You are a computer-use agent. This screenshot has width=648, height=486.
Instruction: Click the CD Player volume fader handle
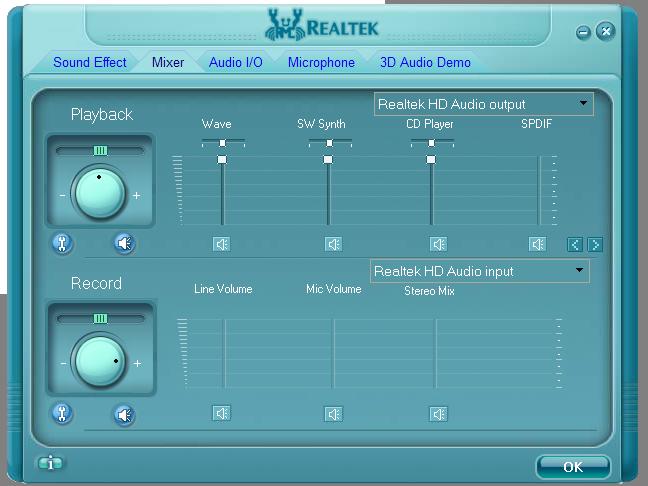431,160
